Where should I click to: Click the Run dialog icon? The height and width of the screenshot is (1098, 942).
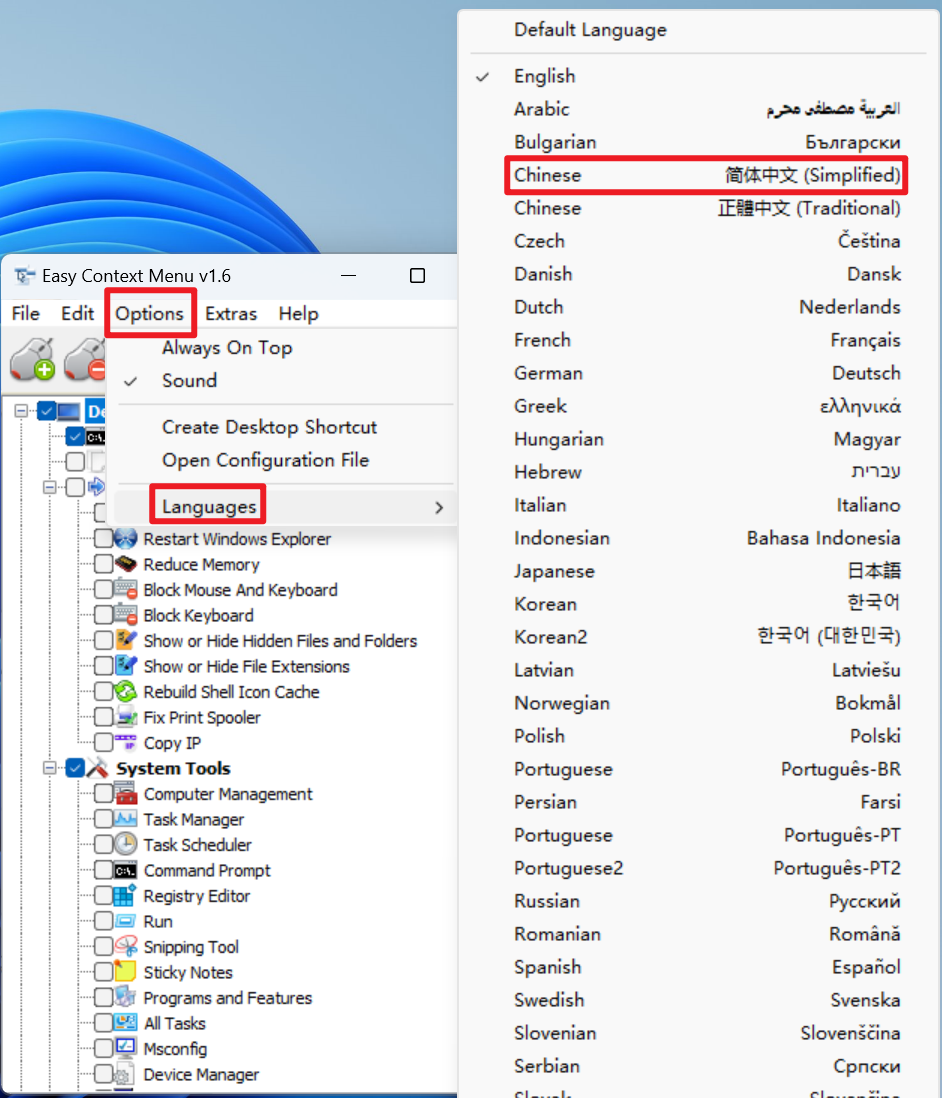126,922
